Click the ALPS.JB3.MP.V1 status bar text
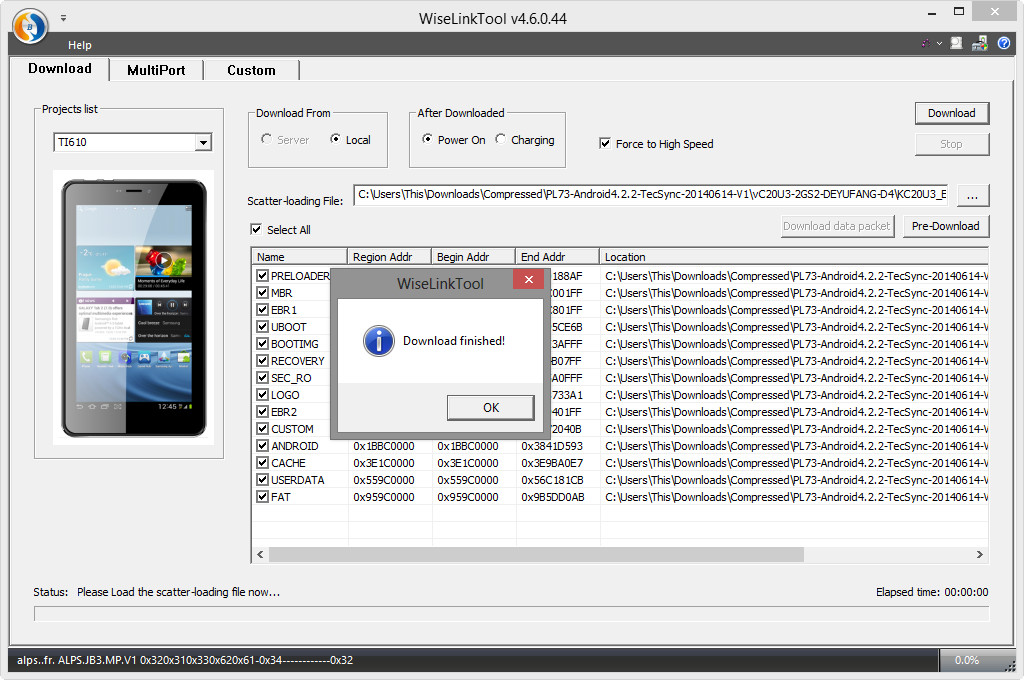This screenshot has width=1024, height=680. [185, 660]
